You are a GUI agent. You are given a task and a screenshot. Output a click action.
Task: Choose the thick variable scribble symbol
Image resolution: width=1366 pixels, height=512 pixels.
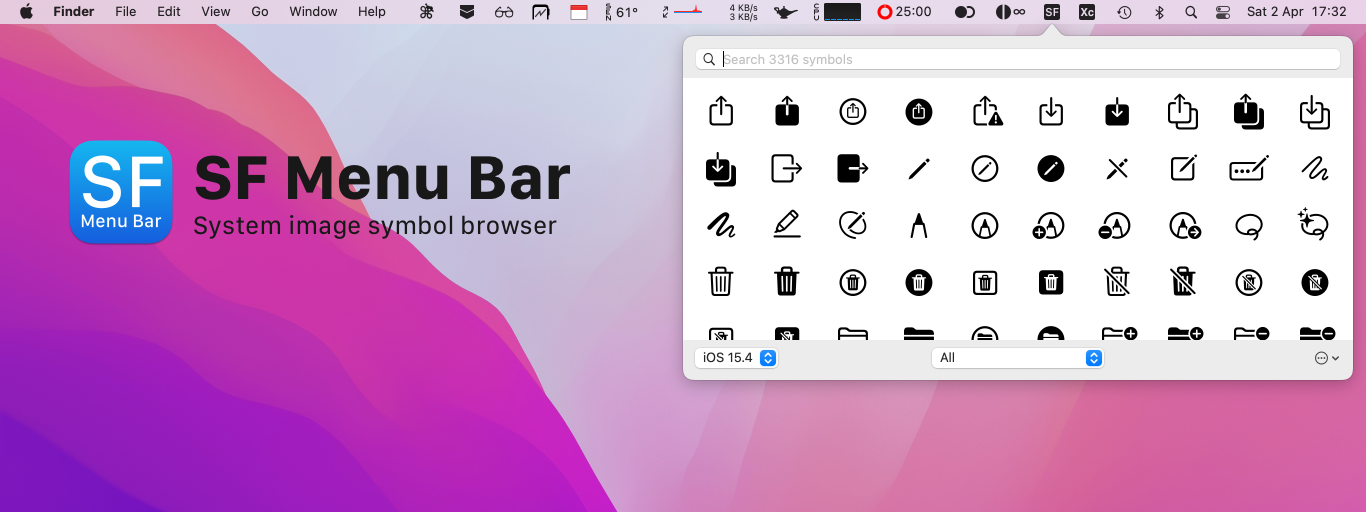(x=721, y=226)
